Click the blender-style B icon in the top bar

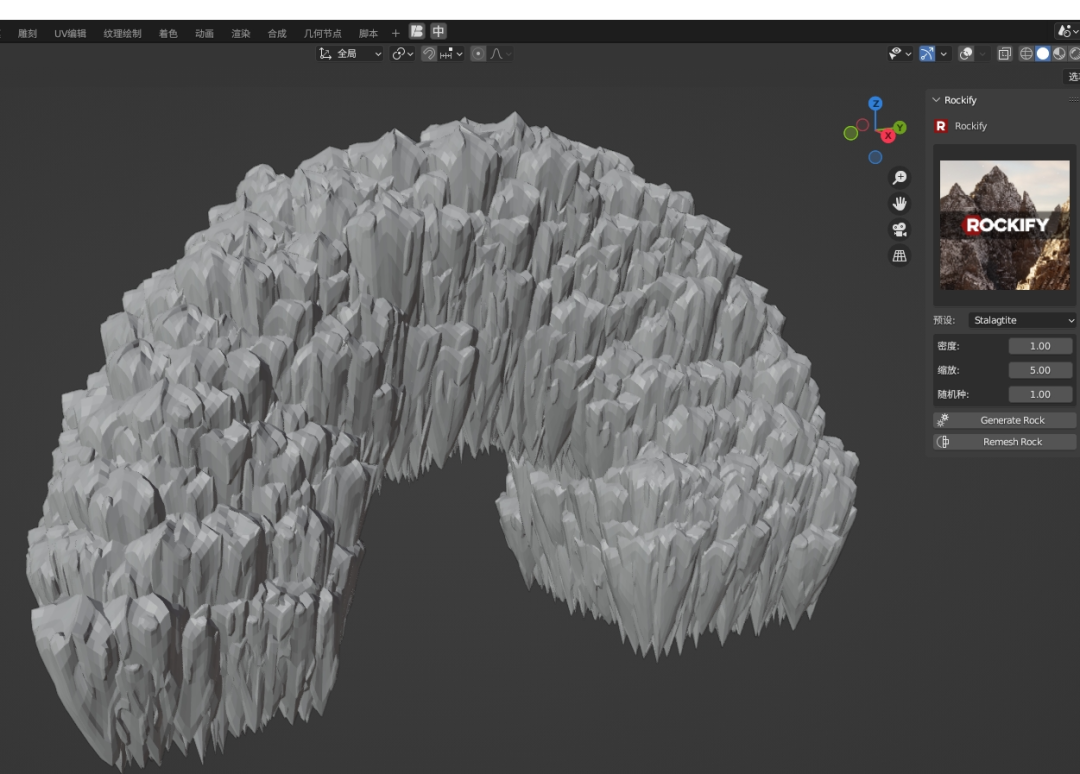pyautogui.click(x=417, y=32)
